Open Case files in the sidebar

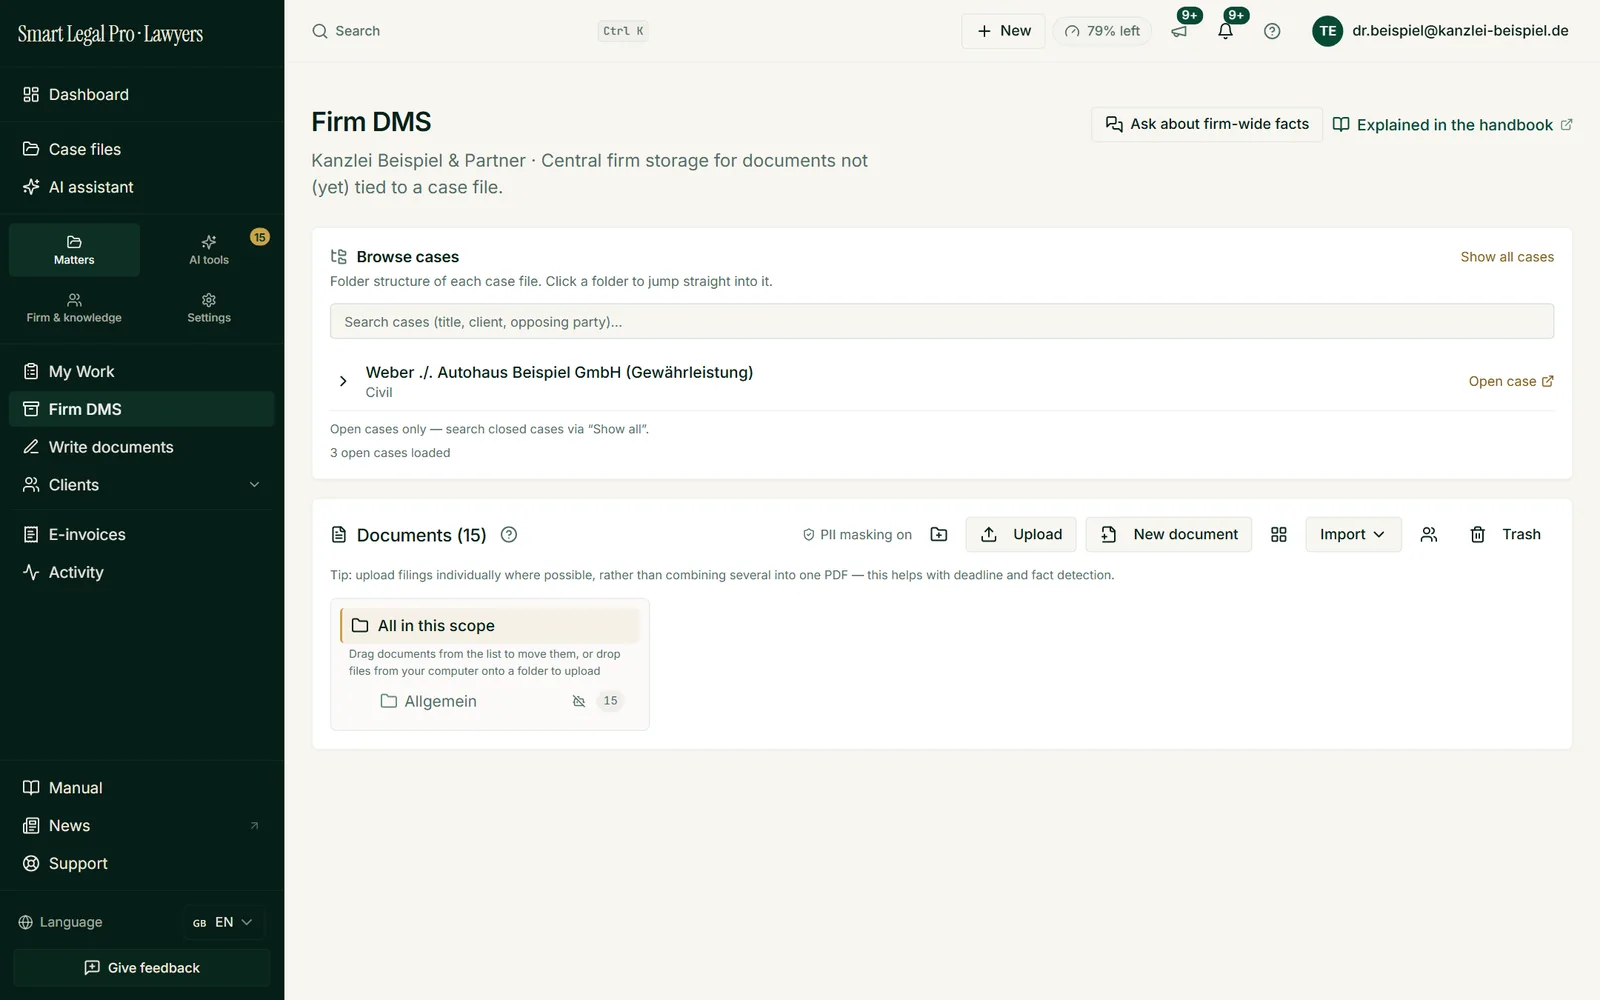tap(142, 149)
